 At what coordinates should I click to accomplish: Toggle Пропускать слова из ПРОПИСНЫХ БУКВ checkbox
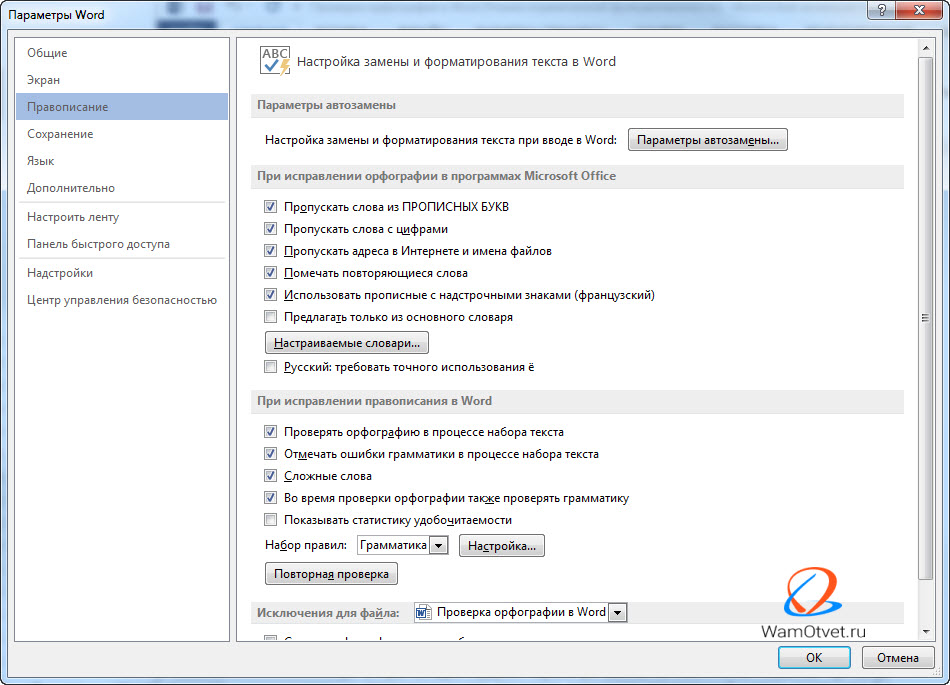point(270,207)
